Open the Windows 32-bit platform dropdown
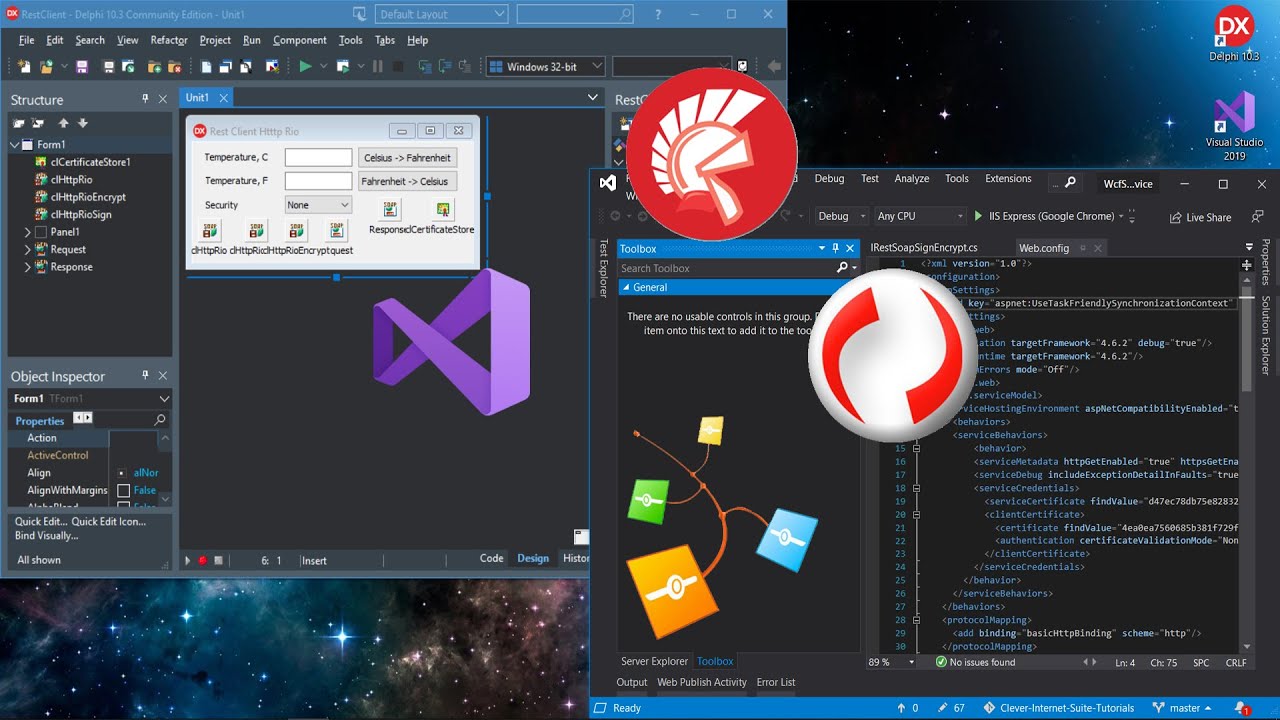 click(x=545, y=67)
